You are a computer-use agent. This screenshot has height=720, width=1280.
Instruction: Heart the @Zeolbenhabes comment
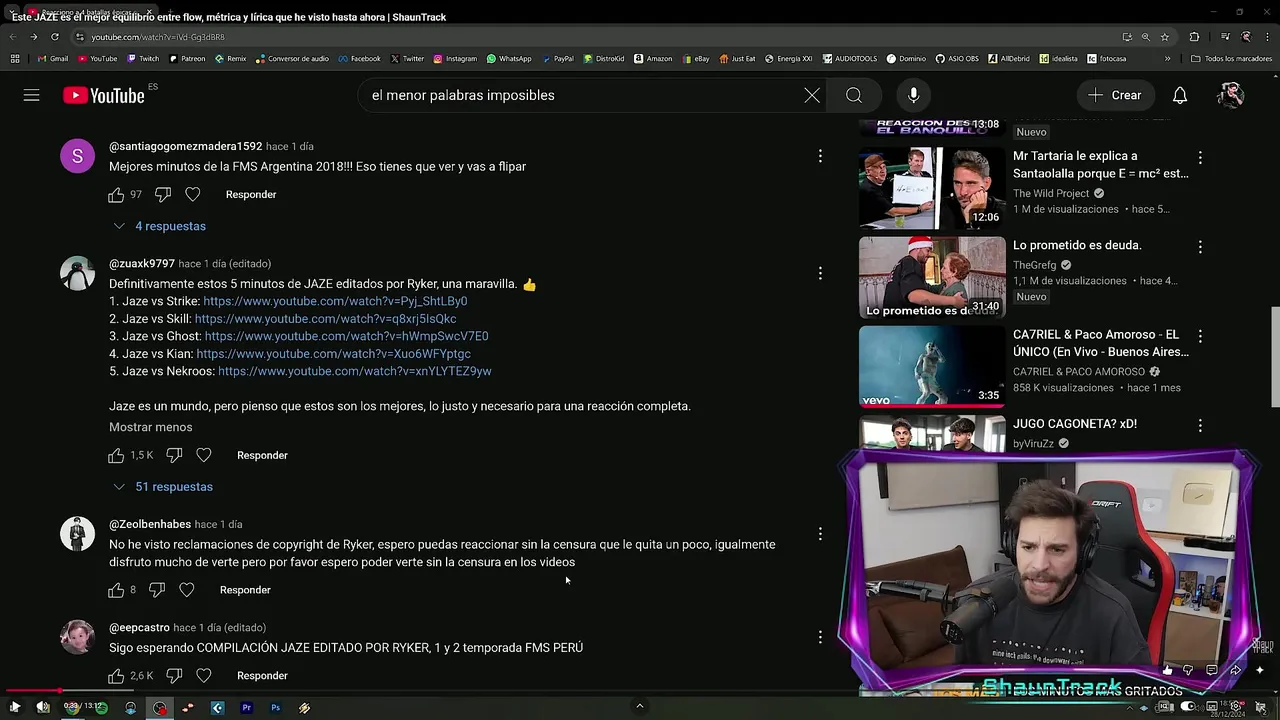[187, 590]
